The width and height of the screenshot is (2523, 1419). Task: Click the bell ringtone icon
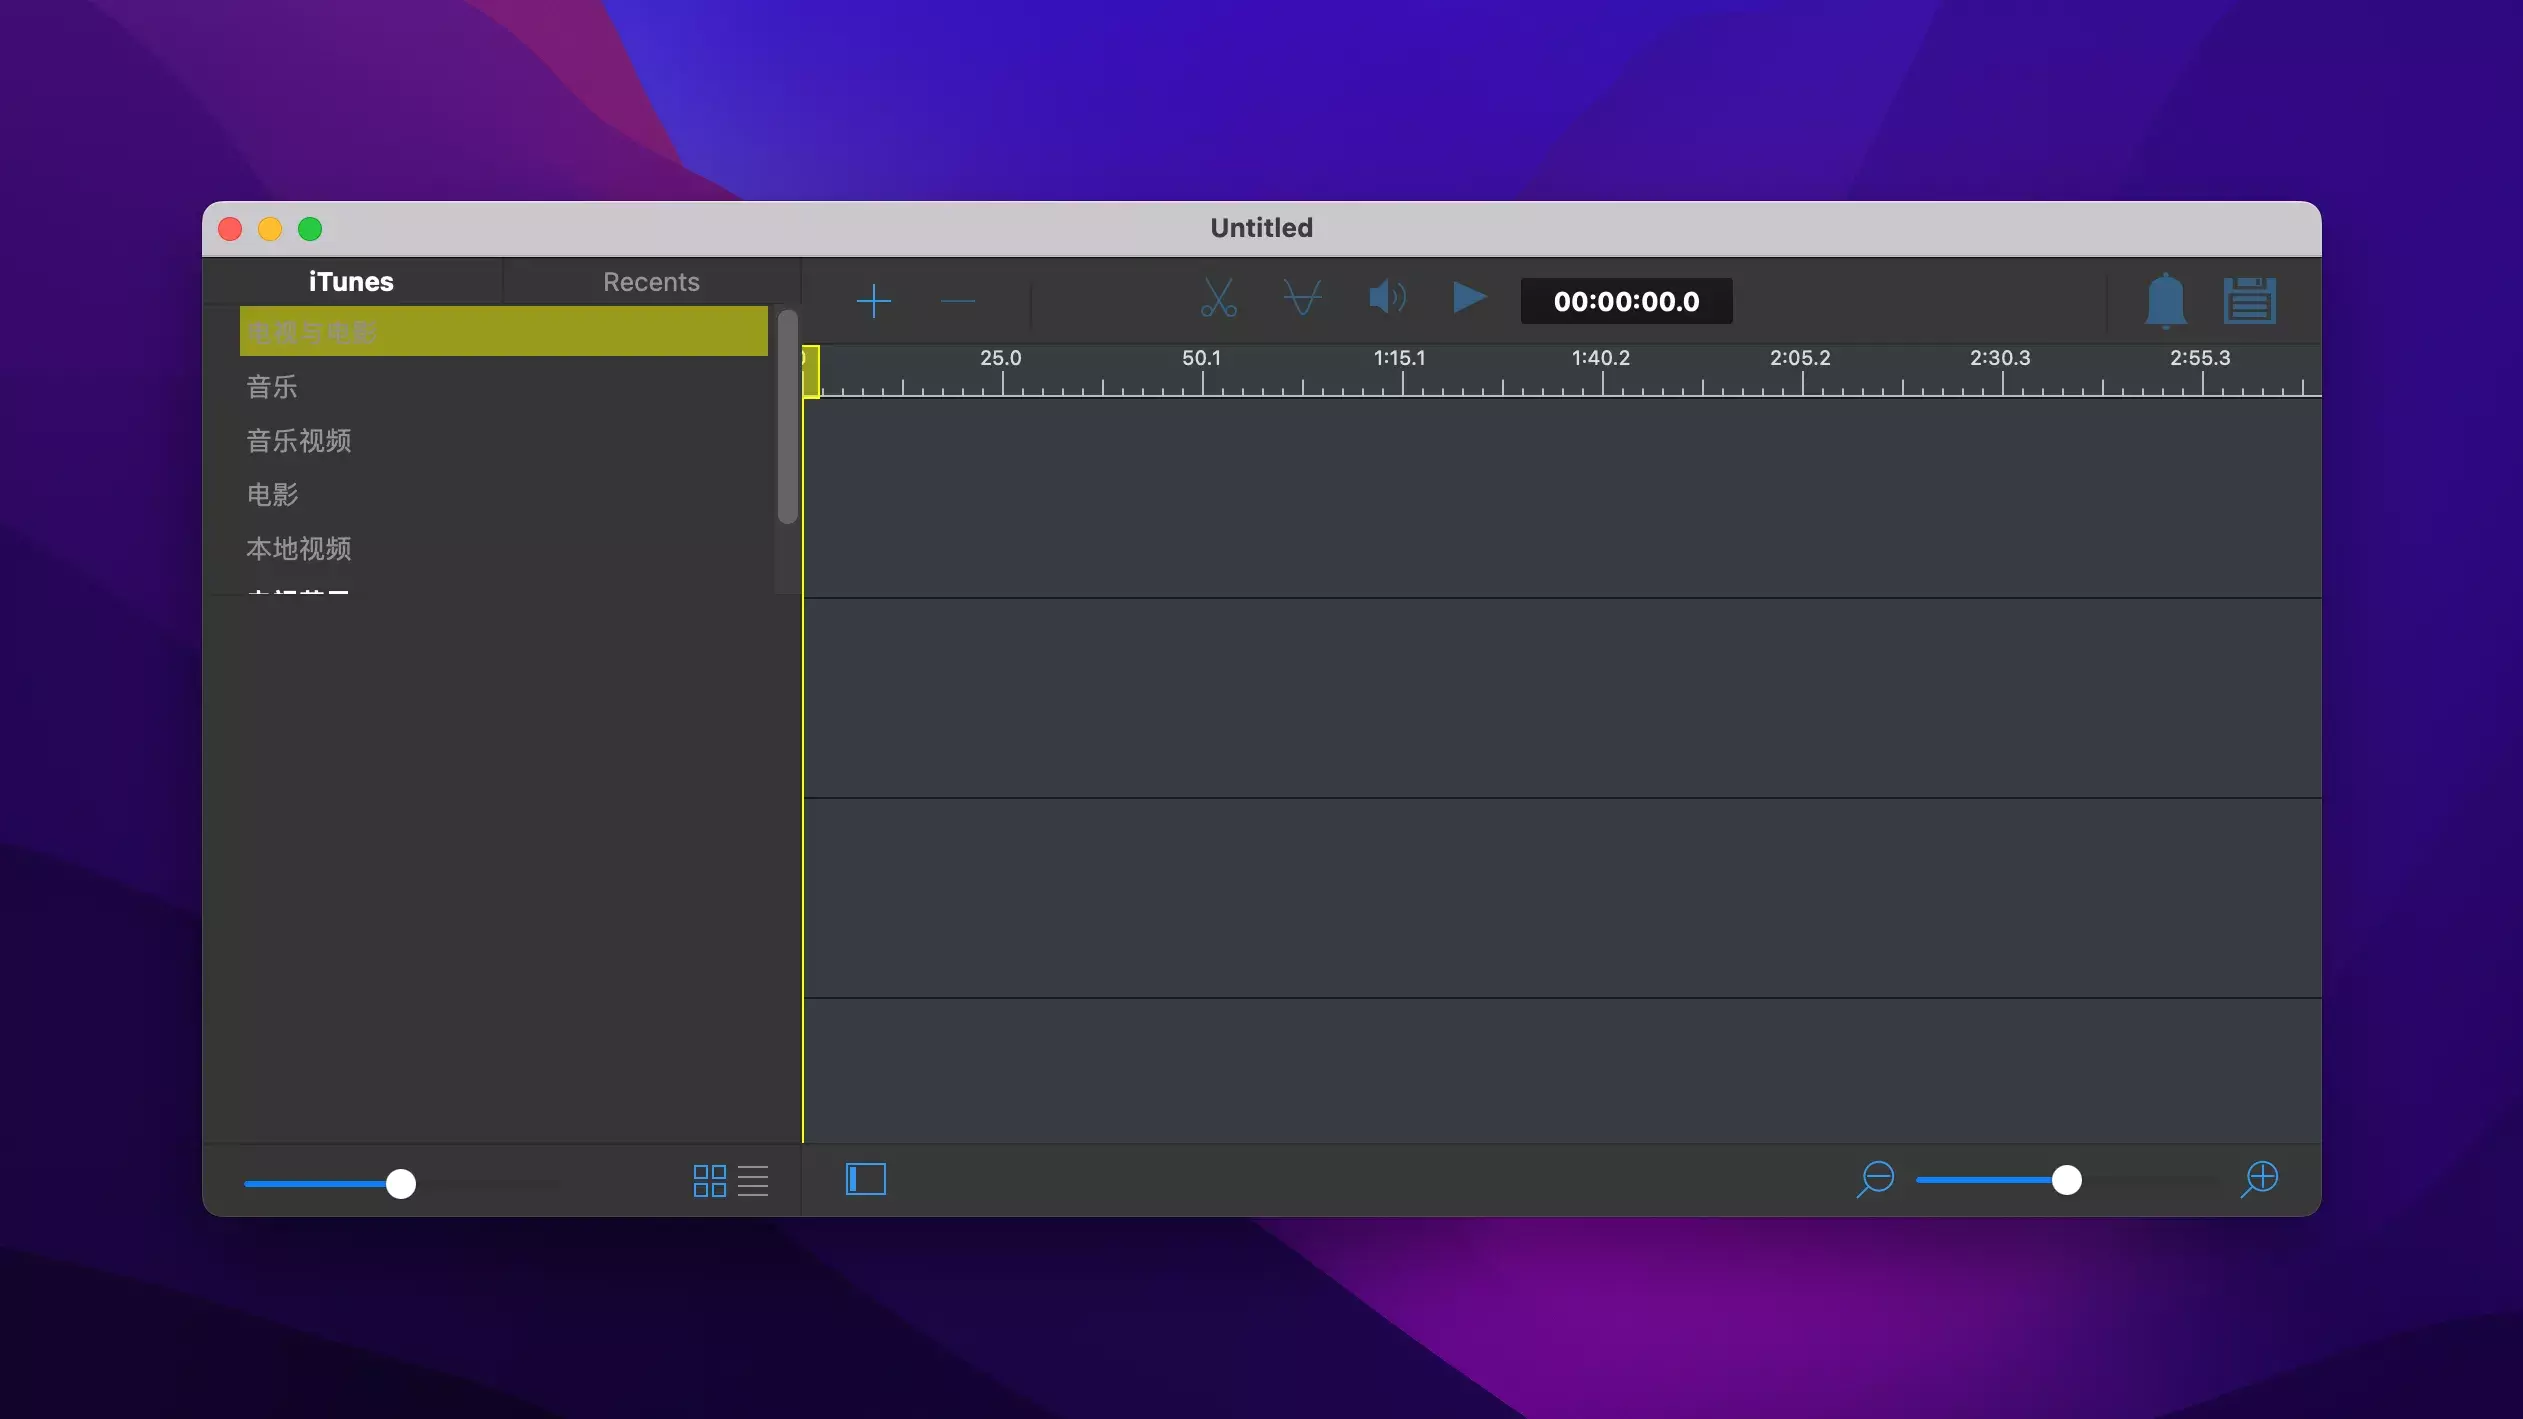click(2165, 300)
